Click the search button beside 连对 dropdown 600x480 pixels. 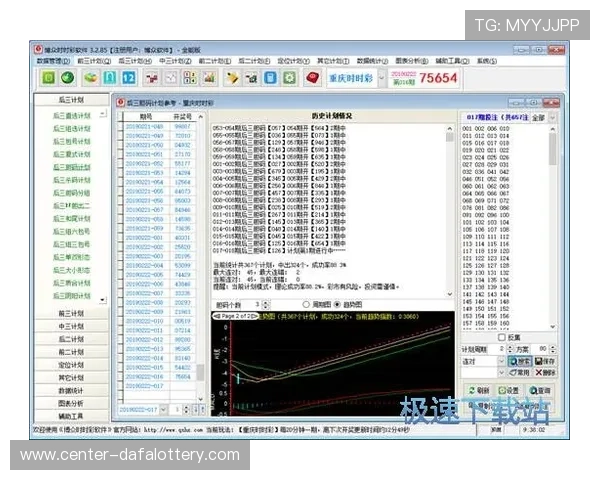(x=519, y=361)
